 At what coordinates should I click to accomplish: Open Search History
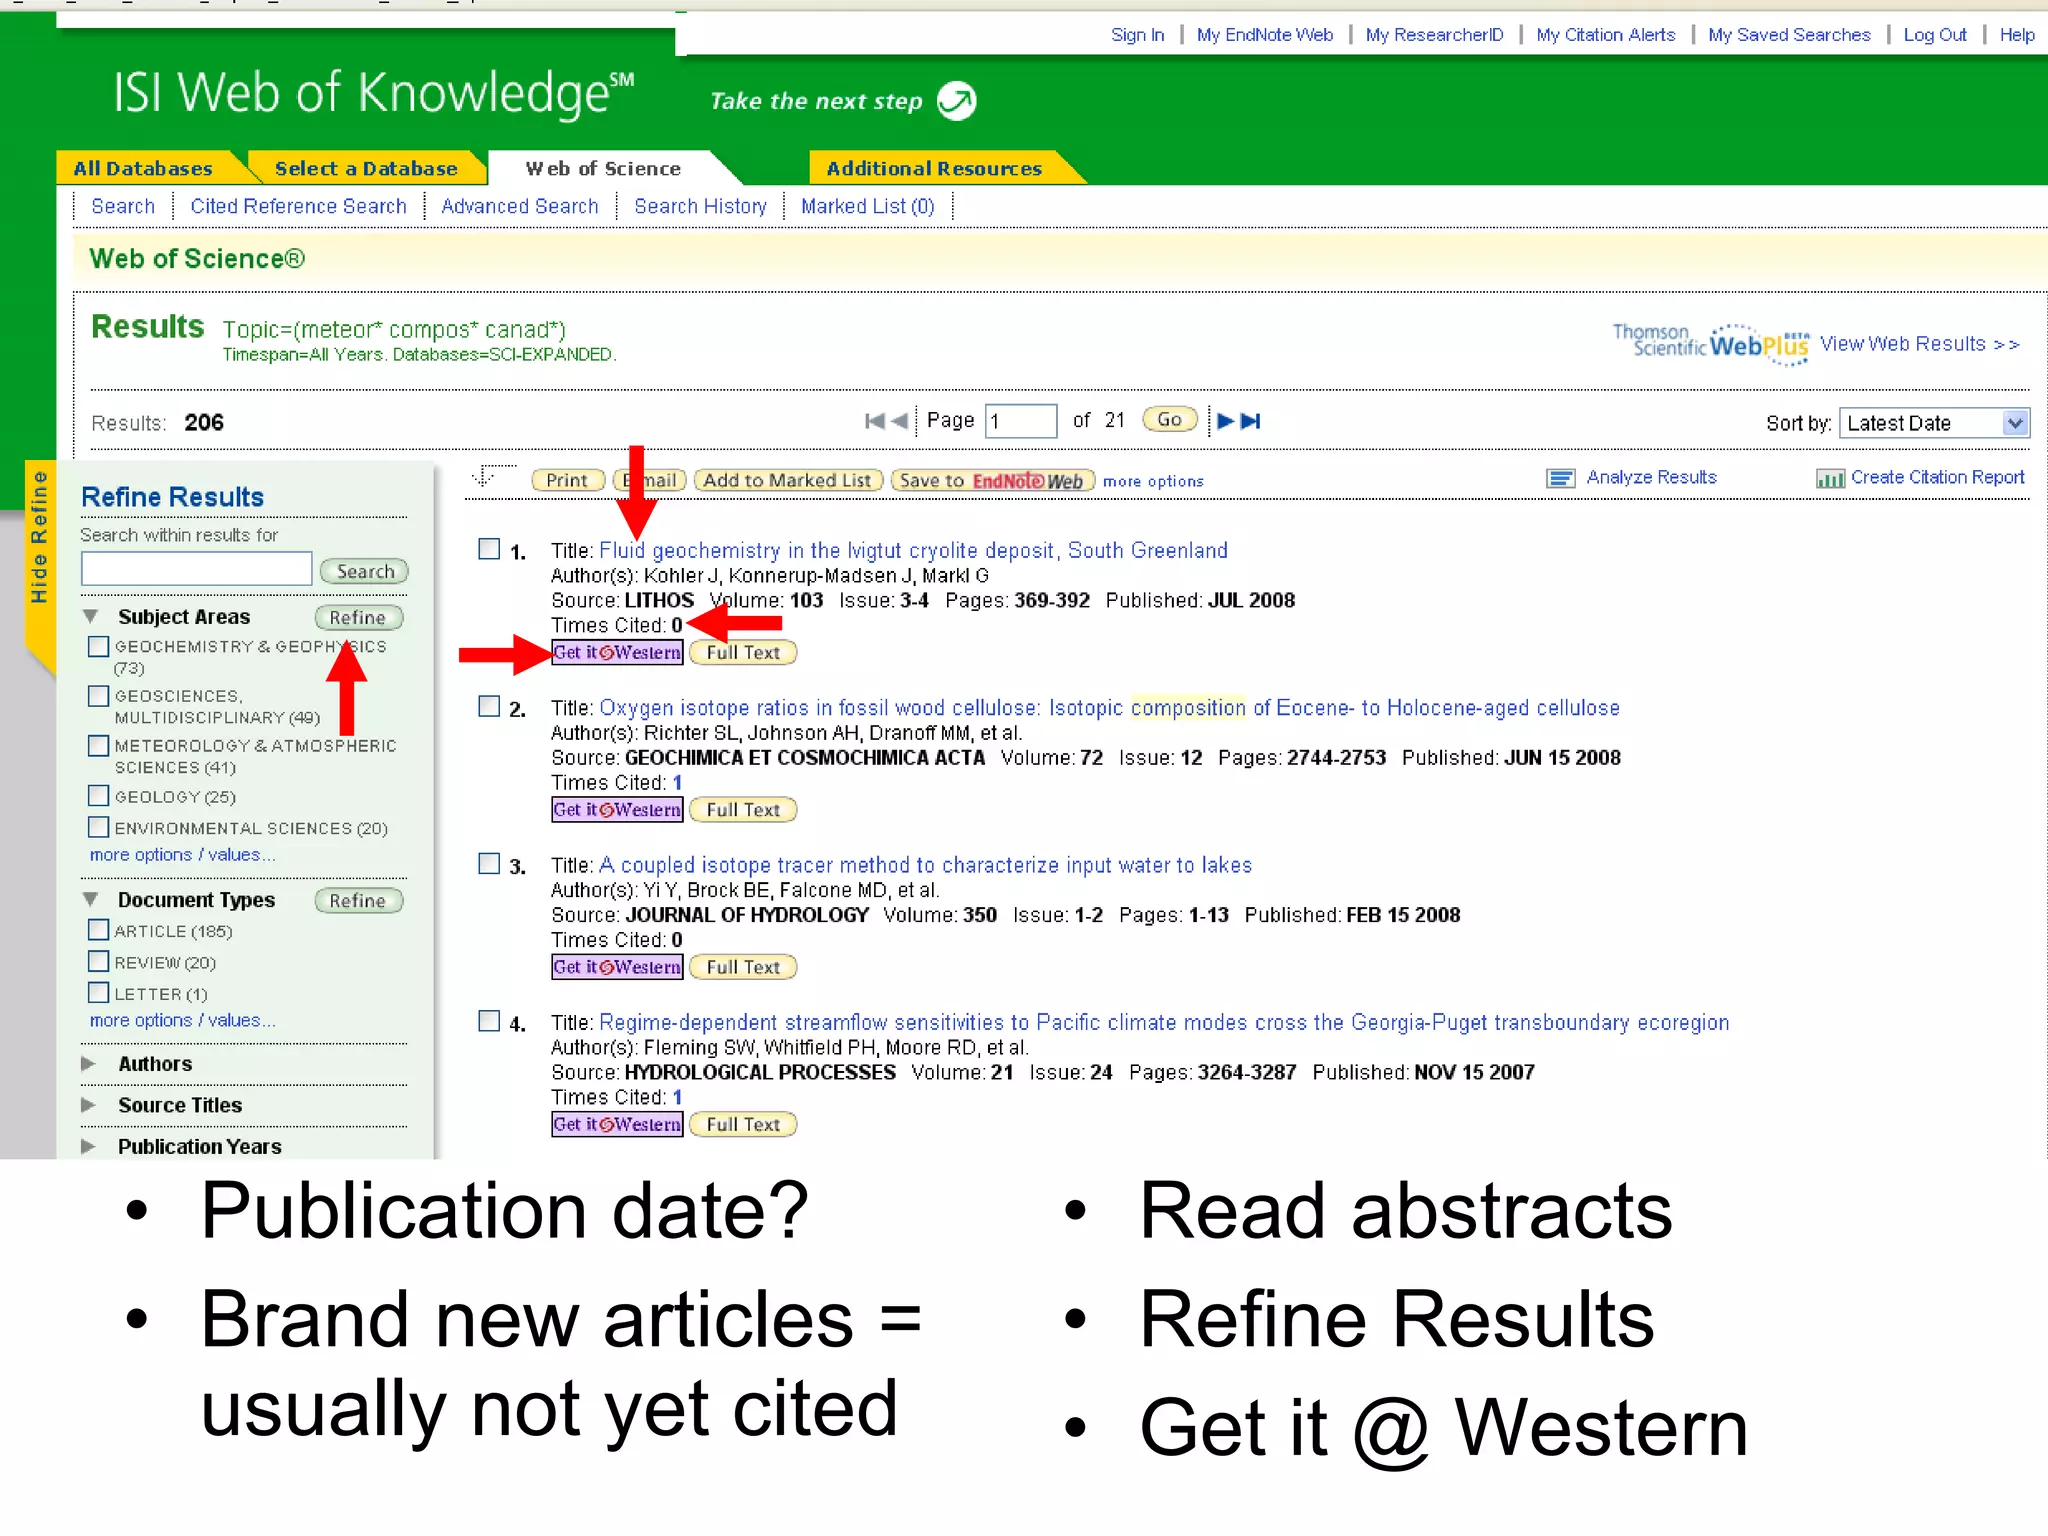(x=700, y=206)
